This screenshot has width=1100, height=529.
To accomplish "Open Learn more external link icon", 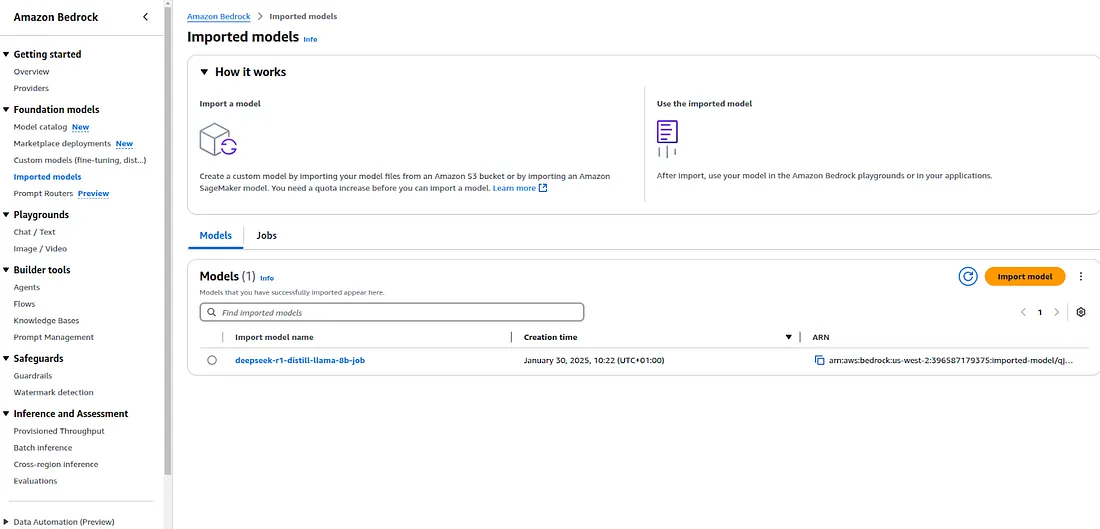I will click(543, 188).
